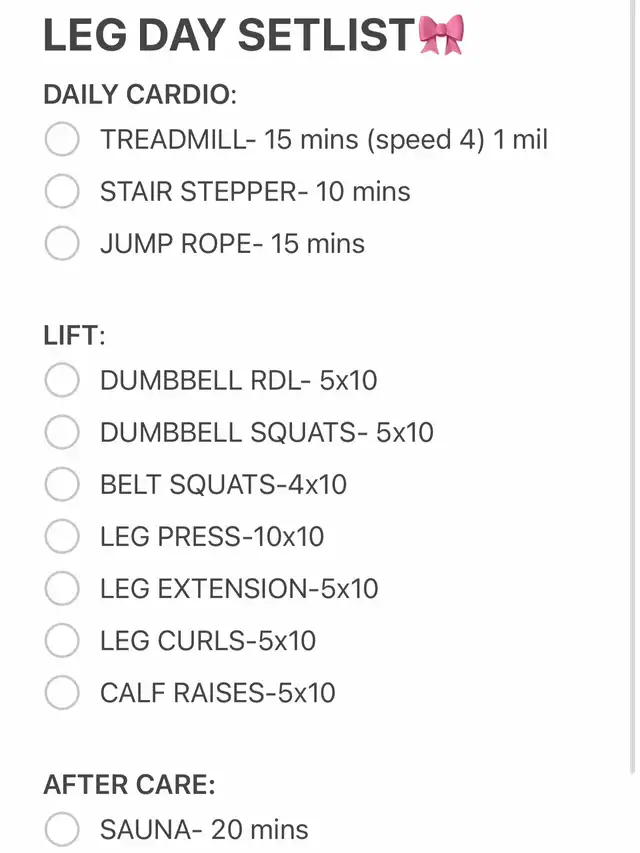Image resolution: width=640 pixels, height=853 pixels.
Task: Mark LEG EXTENSION as done
Action: [x=62, y=589]
